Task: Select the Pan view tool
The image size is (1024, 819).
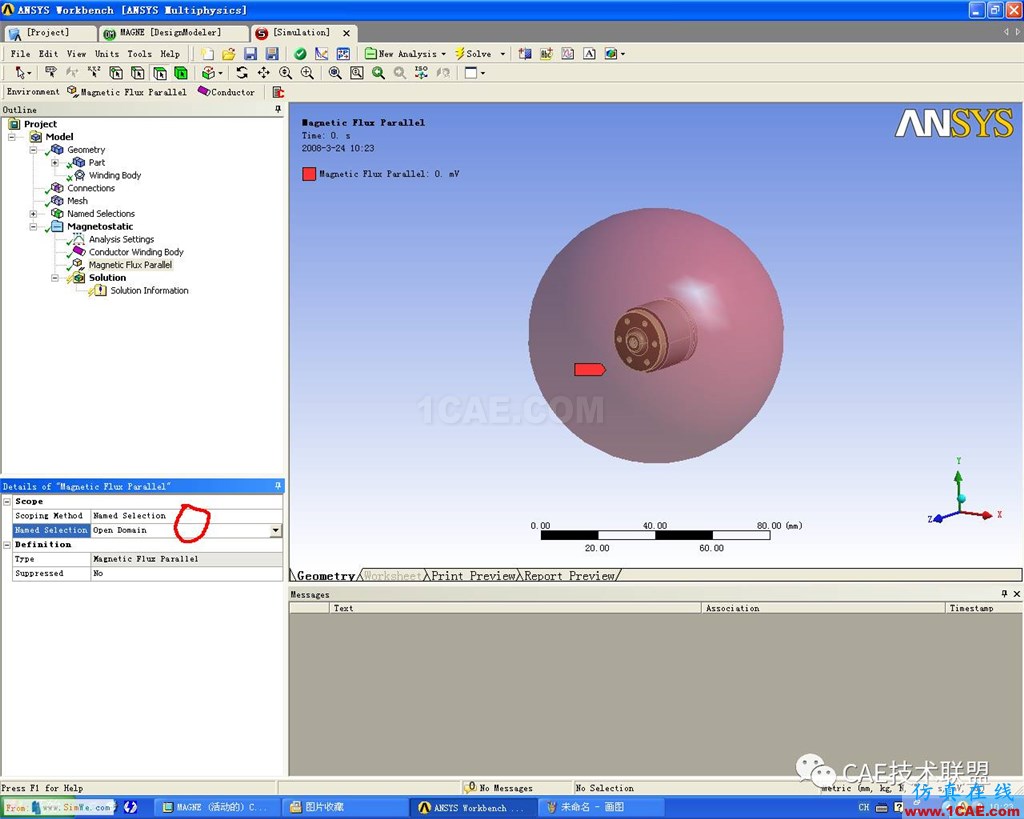Action: [x=264, y=72]
